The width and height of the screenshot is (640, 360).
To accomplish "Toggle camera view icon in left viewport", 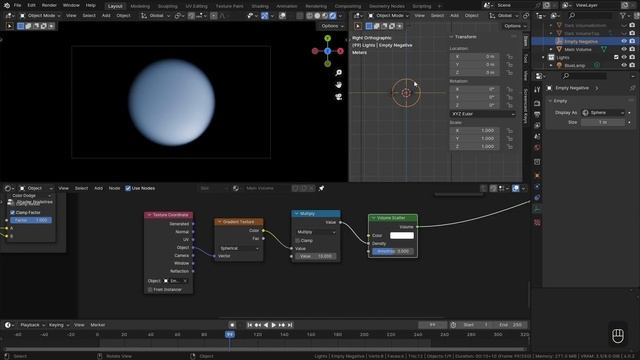I will click(338, 97).
